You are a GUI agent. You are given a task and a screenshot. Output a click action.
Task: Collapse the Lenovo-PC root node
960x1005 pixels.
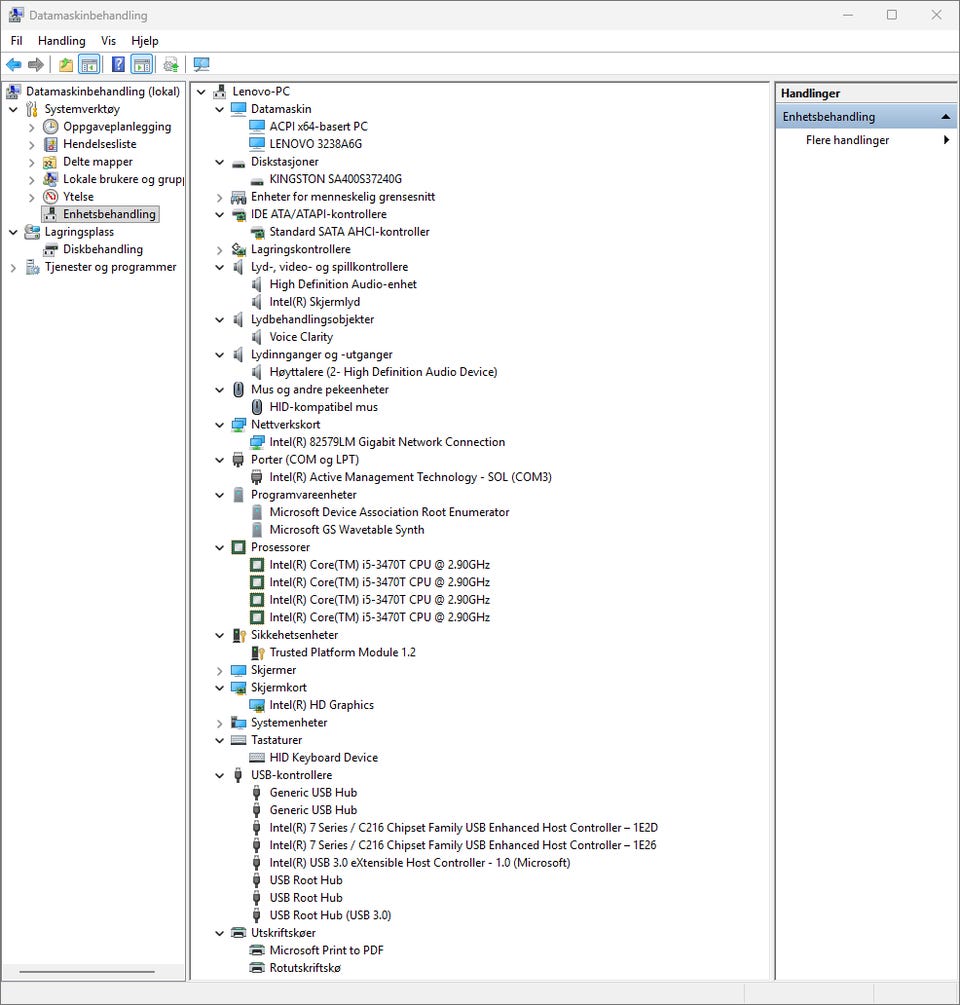[201, 92]
